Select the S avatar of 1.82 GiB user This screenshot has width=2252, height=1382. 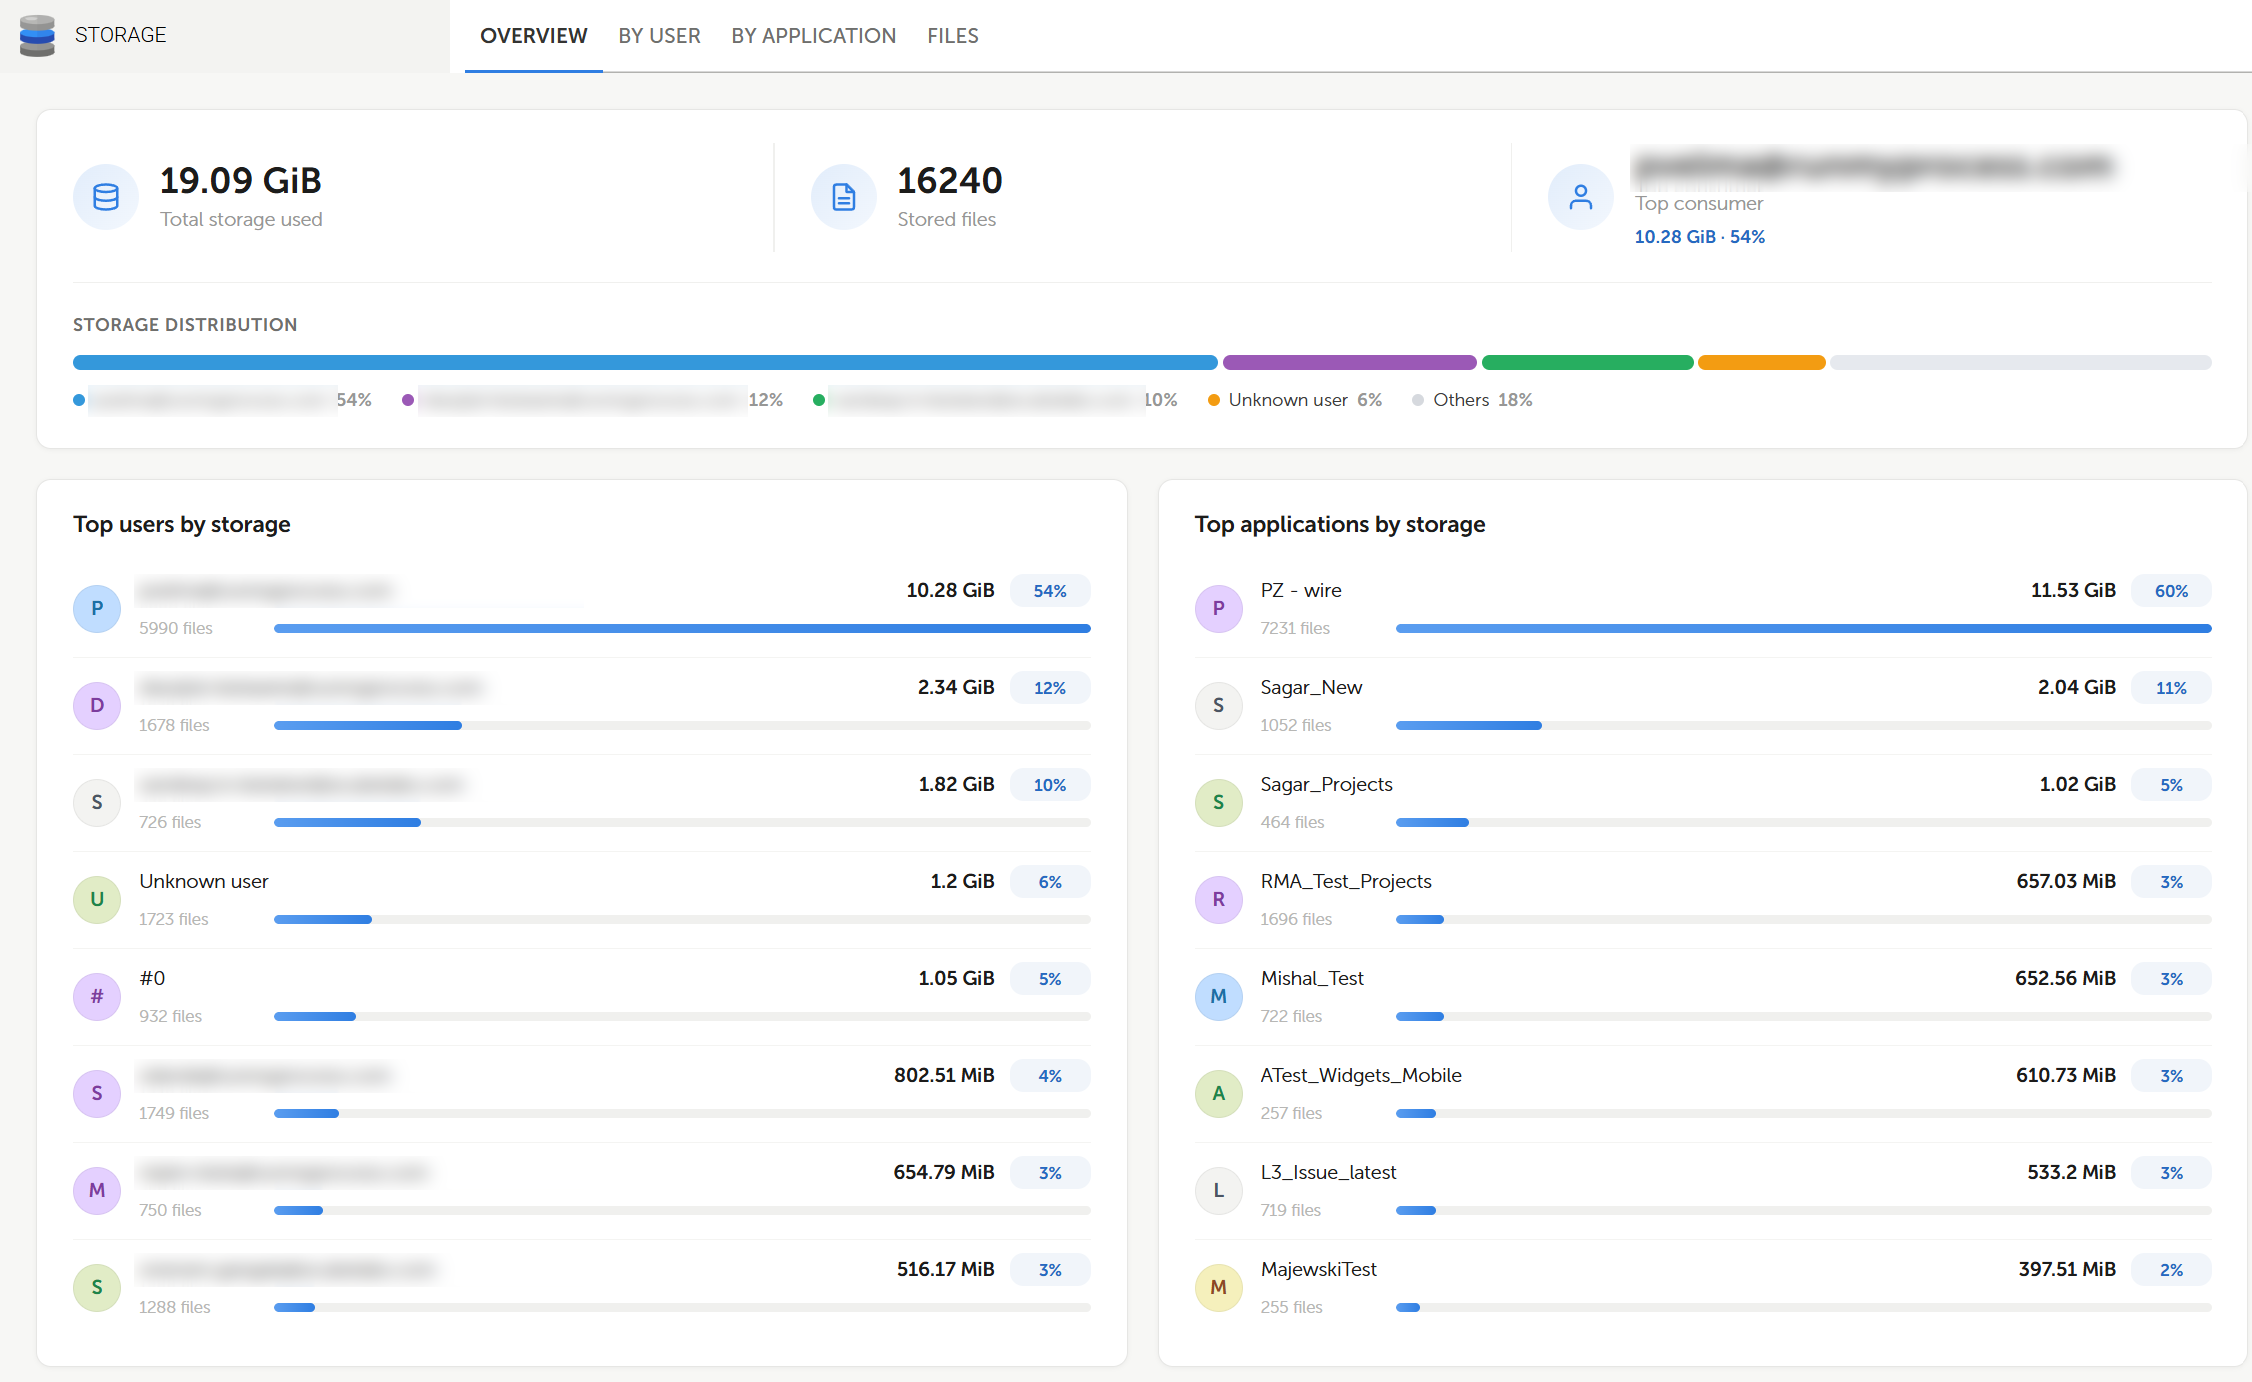click(97, 802)
